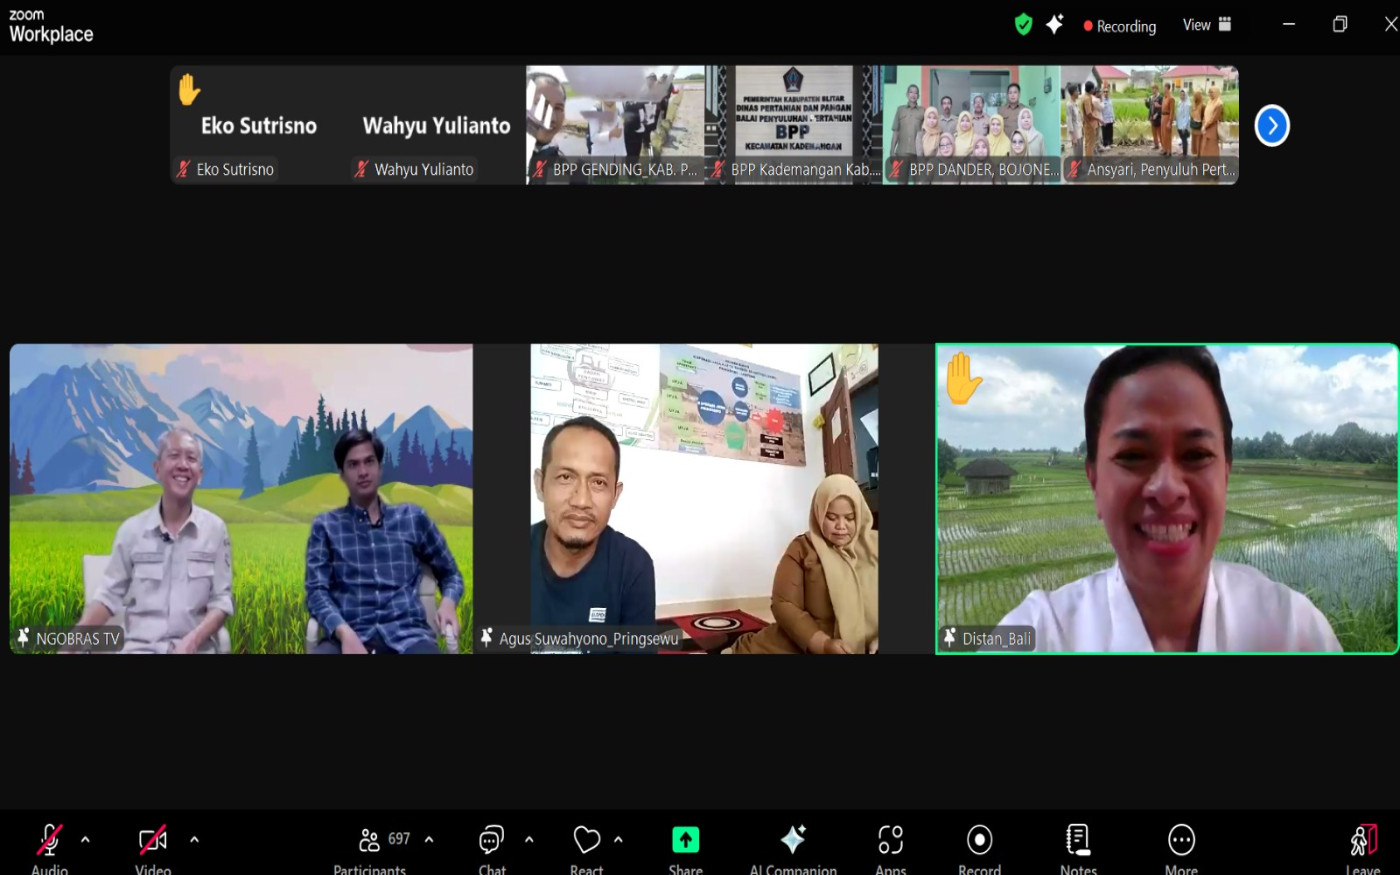Image resolution: width=1400 pixels, height=875 pixels.
Task: Turn on camera with Video button
Action: tap(153, 840)
